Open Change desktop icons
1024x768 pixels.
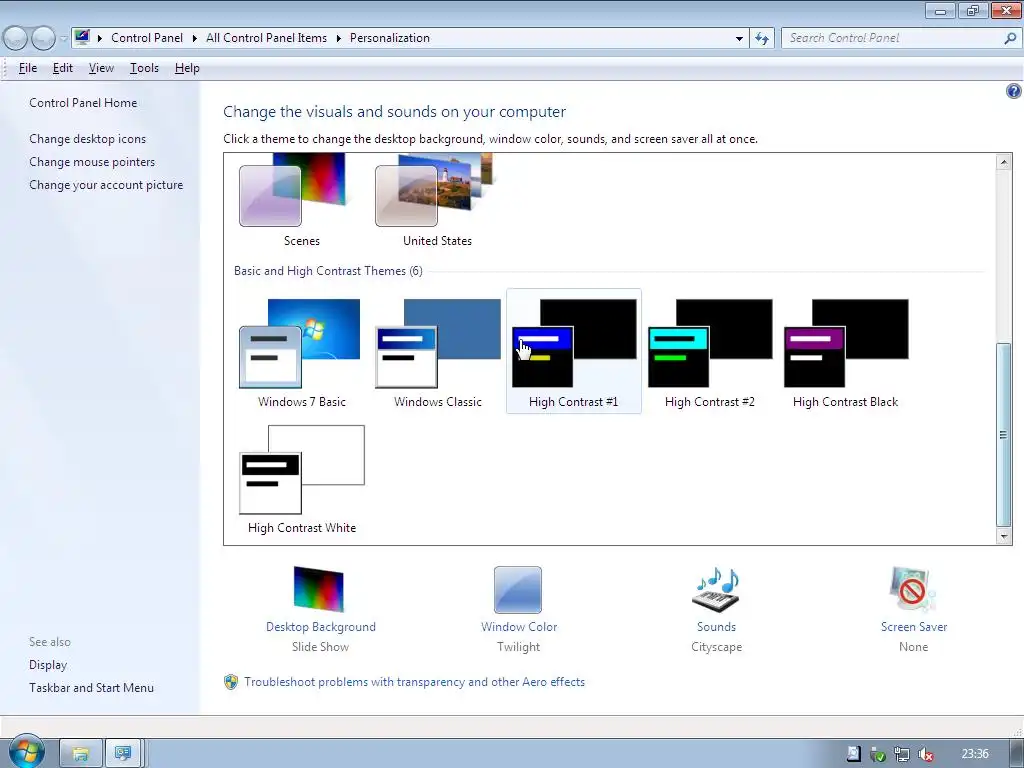(88, 138)
